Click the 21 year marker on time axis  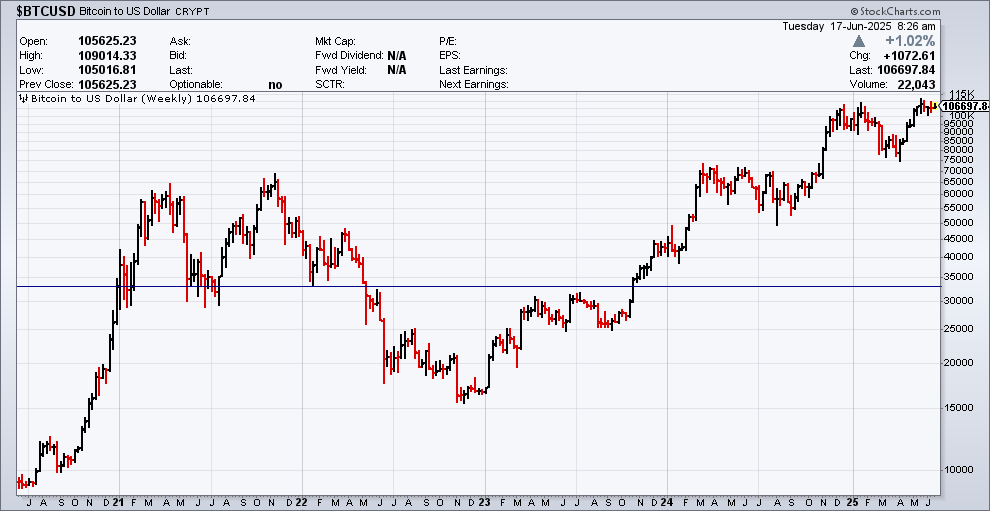119,503
